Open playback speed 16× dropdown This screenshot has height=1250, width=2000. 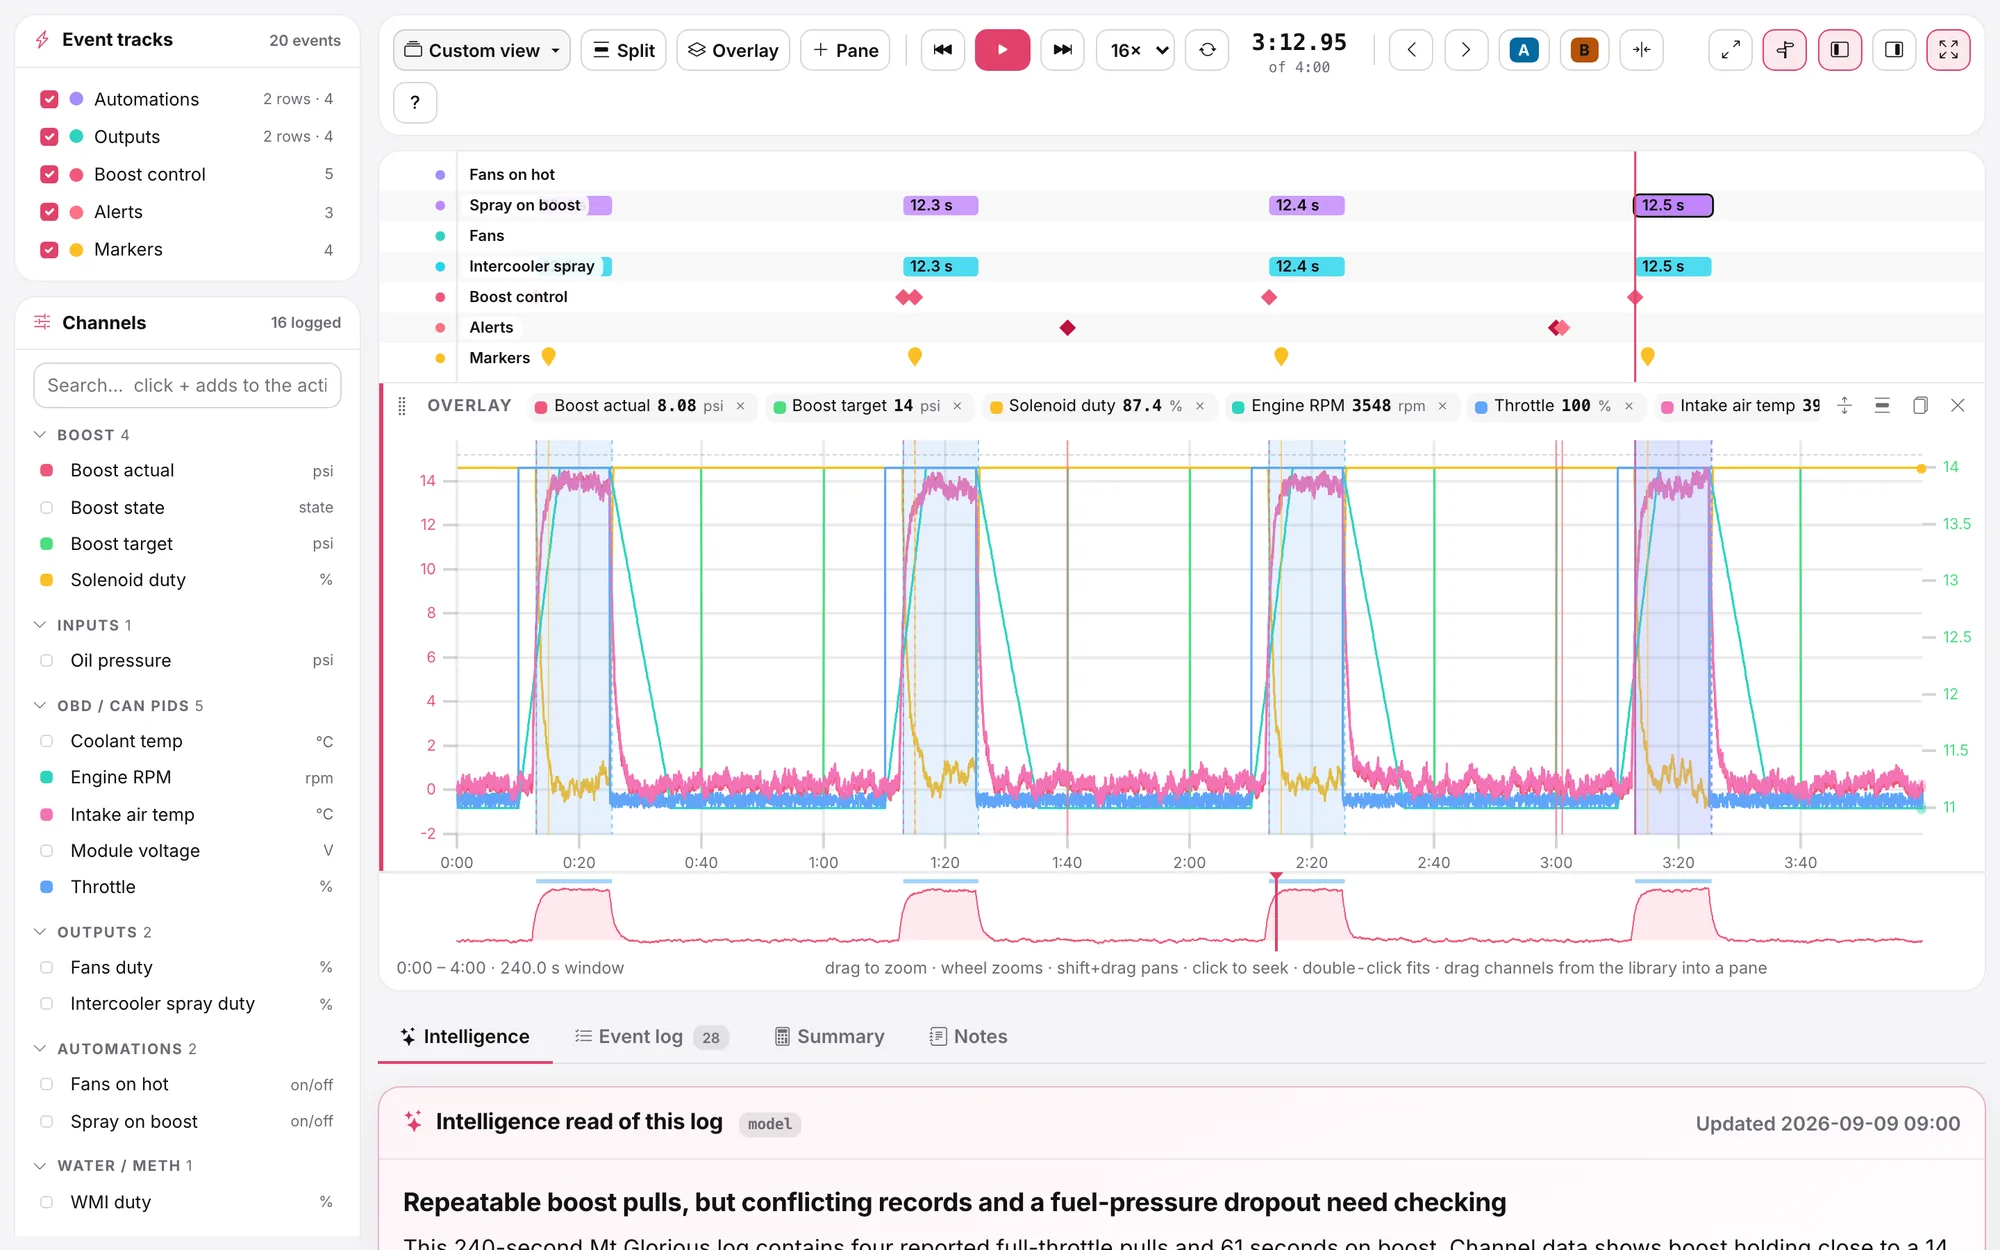tap(1135, 50)
